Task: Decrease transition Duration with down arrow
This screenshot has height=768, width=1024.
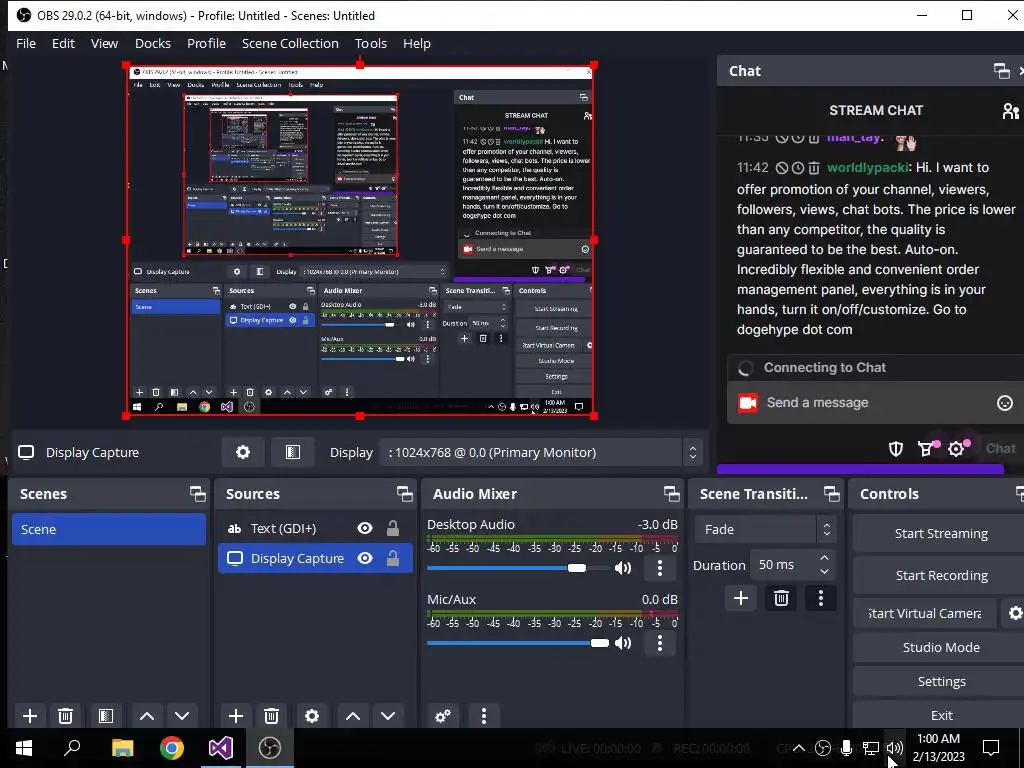Action: click(824, 572)
